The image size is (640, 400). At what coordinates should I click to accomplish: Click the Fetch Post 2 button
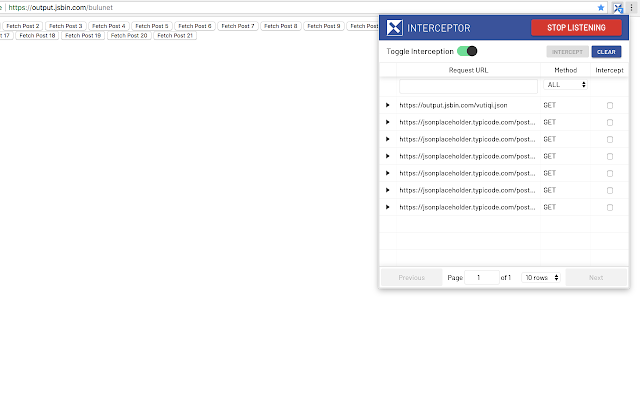[23, 26]
